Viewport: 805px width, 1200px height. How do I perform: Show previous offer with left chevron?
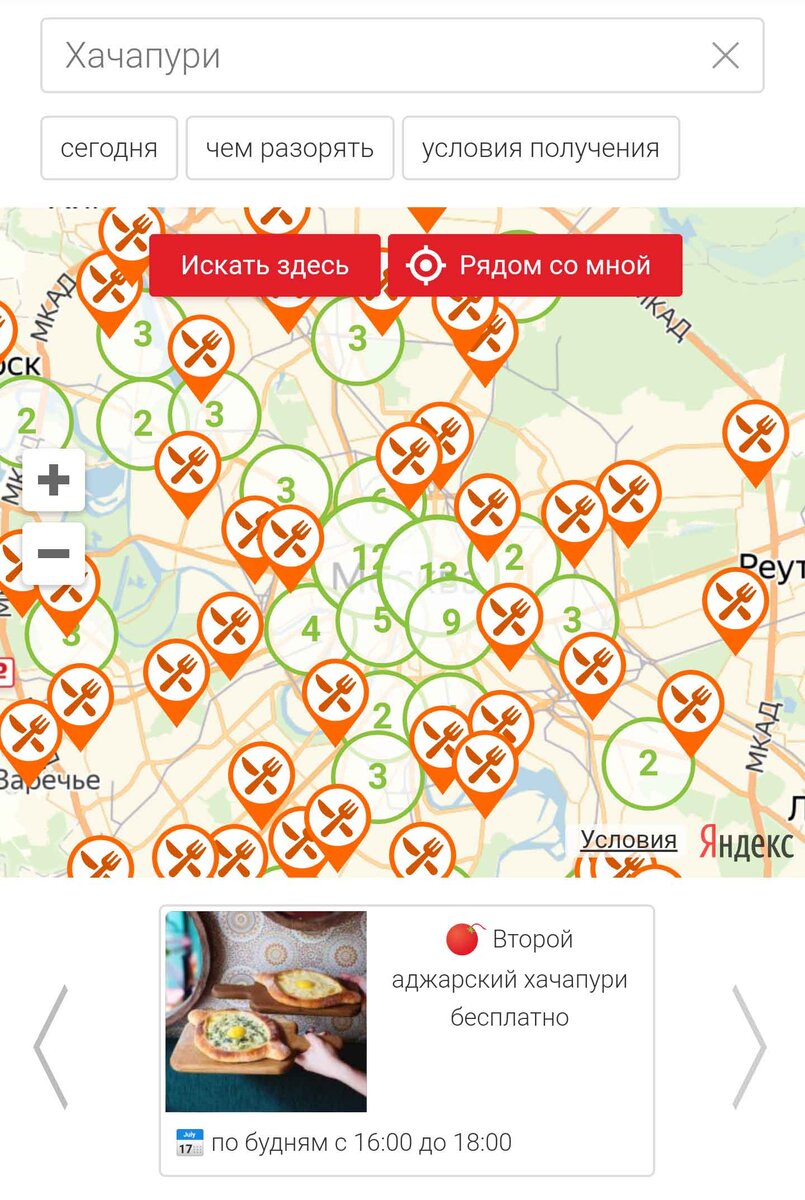pos(51,1046)
